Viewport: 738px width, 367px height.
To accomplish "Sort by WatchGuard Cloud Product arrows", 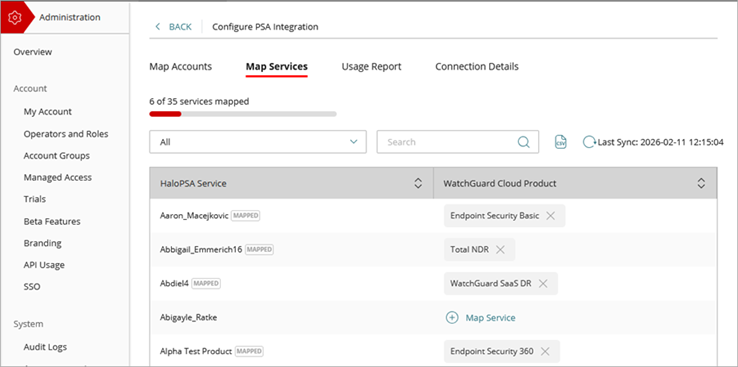I will click(701, 184).
